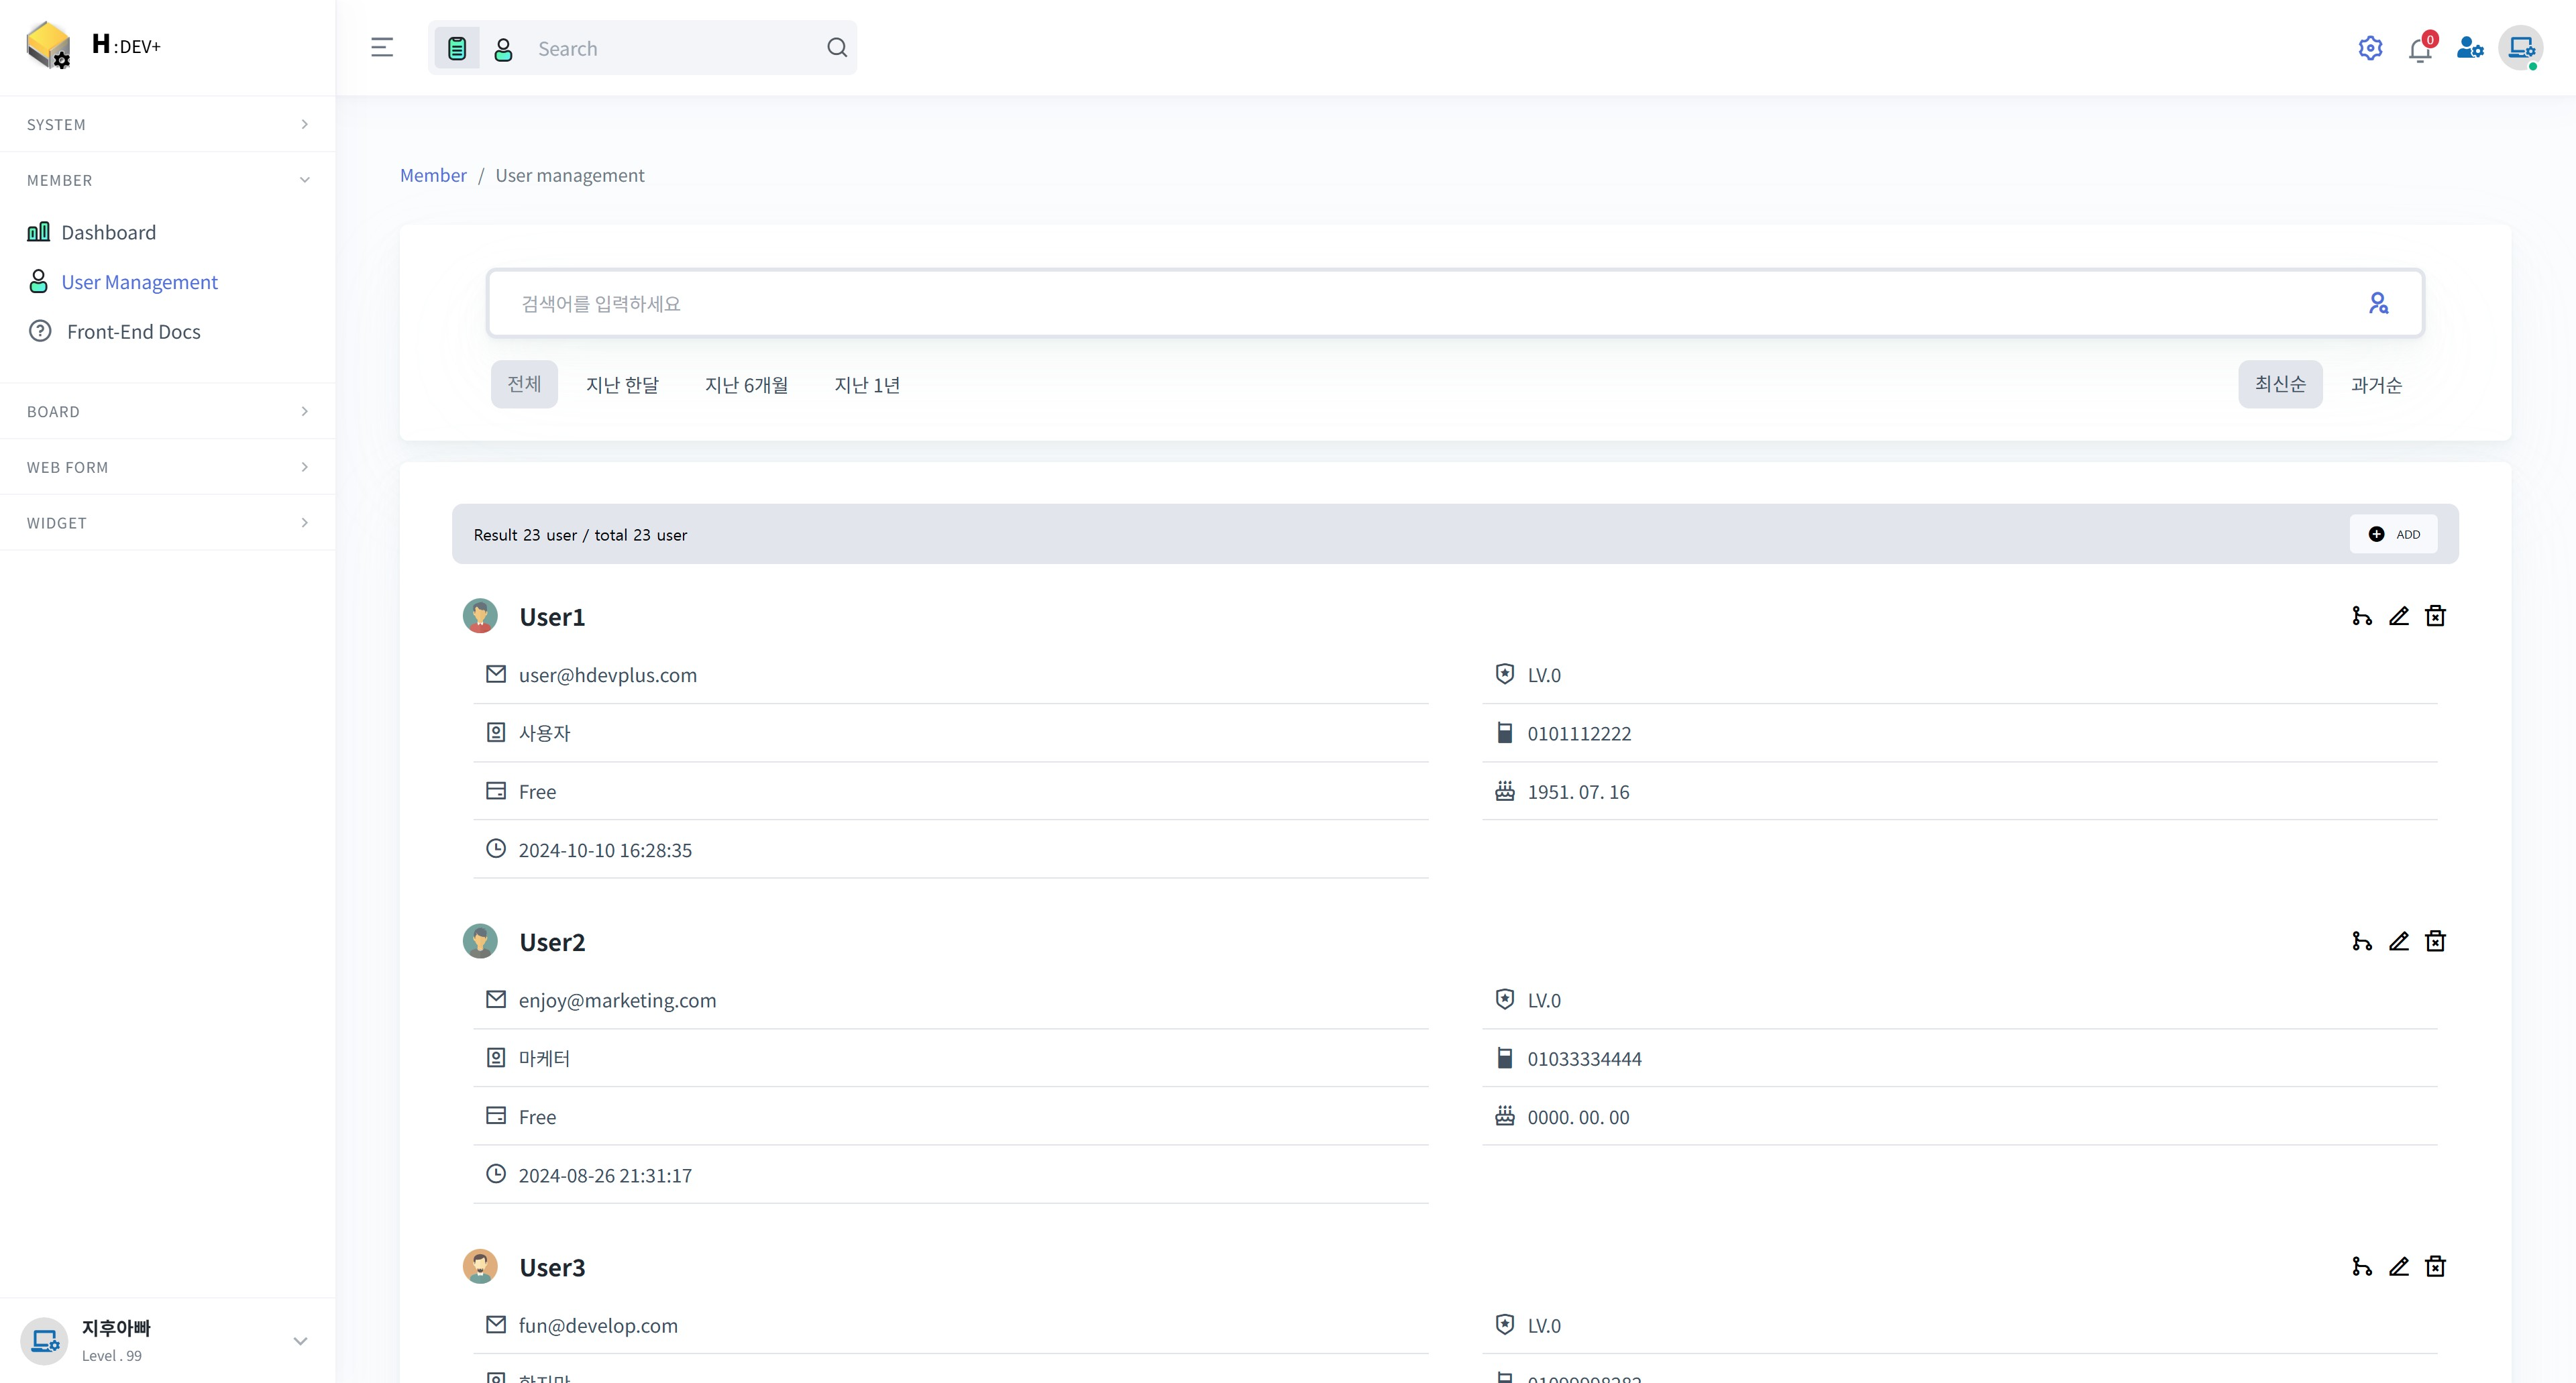Open the settings gear in header
This screenshot has width=2576, height=1383.
point(2370,48)
